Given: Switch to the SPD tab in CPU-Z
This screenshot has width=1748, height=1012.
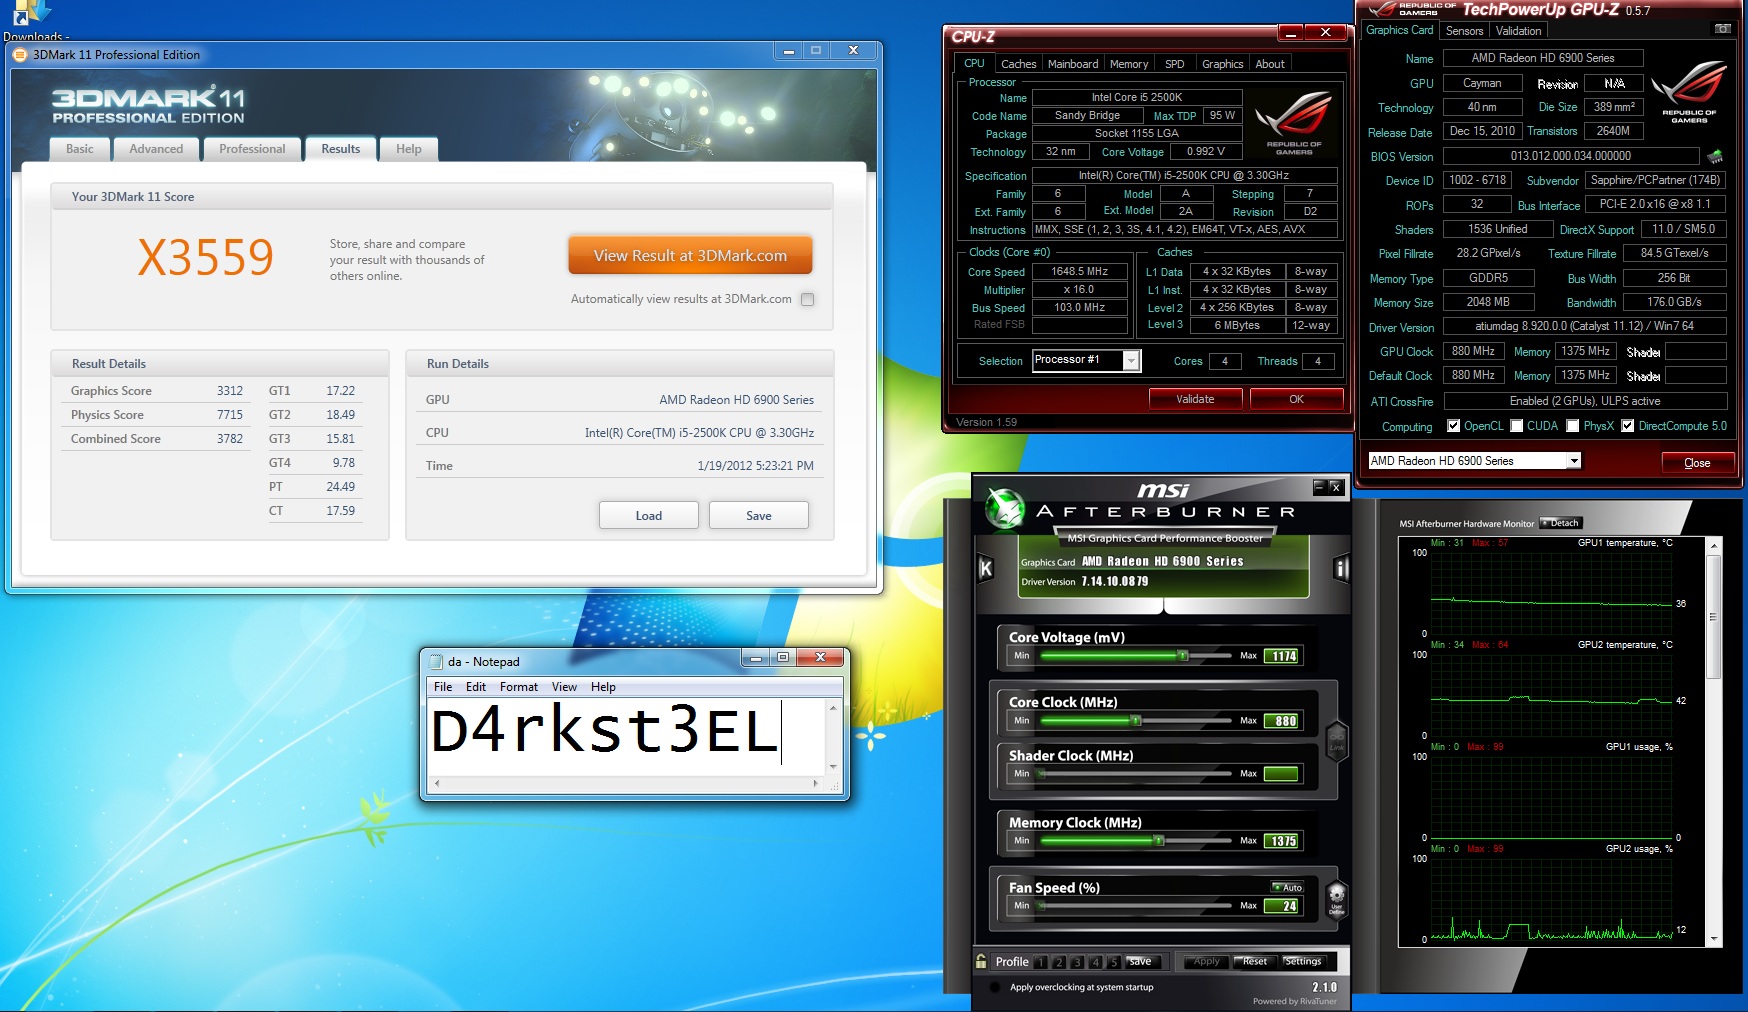Looking at the screenshot, I should point(1174,64).
